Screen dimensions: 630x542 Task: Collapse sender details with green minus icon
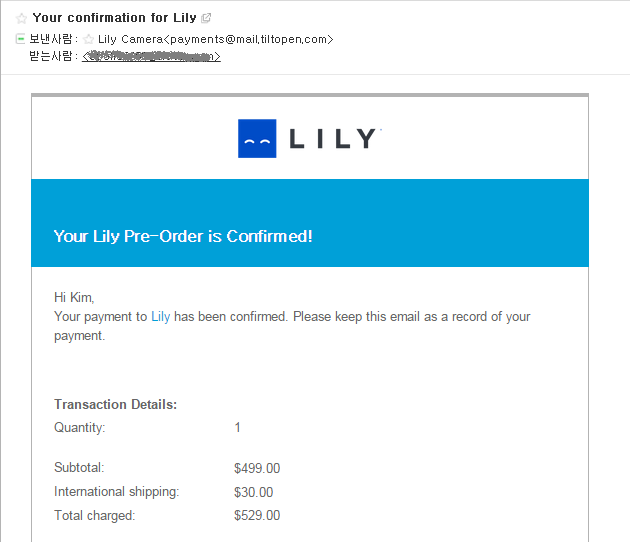coord(21,39)
